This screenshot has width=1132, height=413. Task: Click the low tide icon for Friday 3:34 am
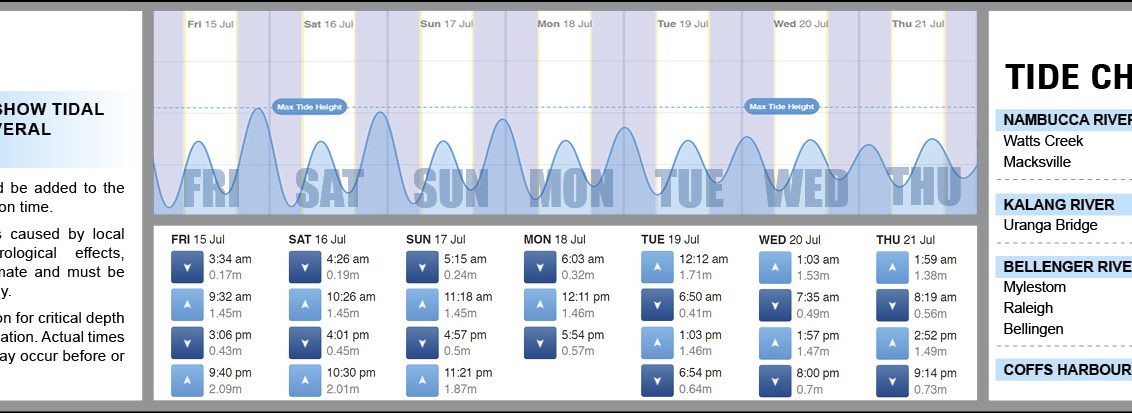(x=187, y=267)
